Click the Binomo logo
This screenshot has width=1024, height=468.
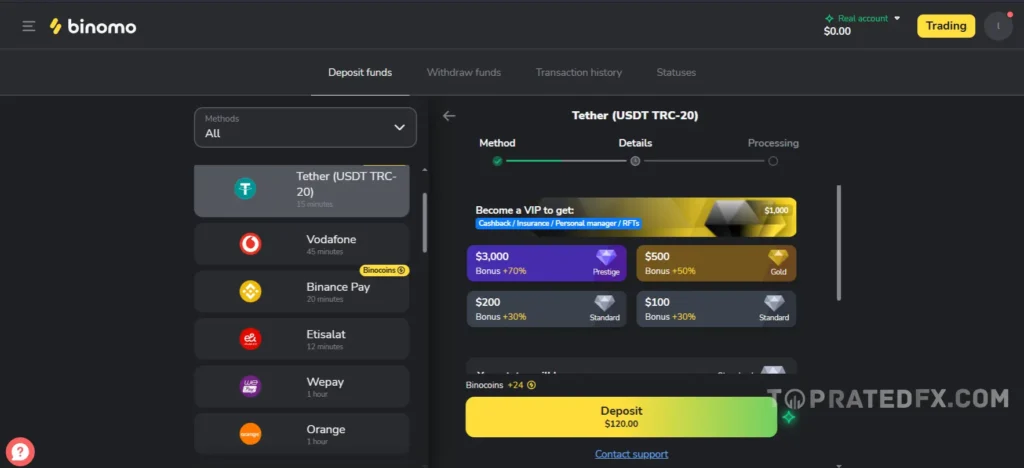tap(93, 26)
